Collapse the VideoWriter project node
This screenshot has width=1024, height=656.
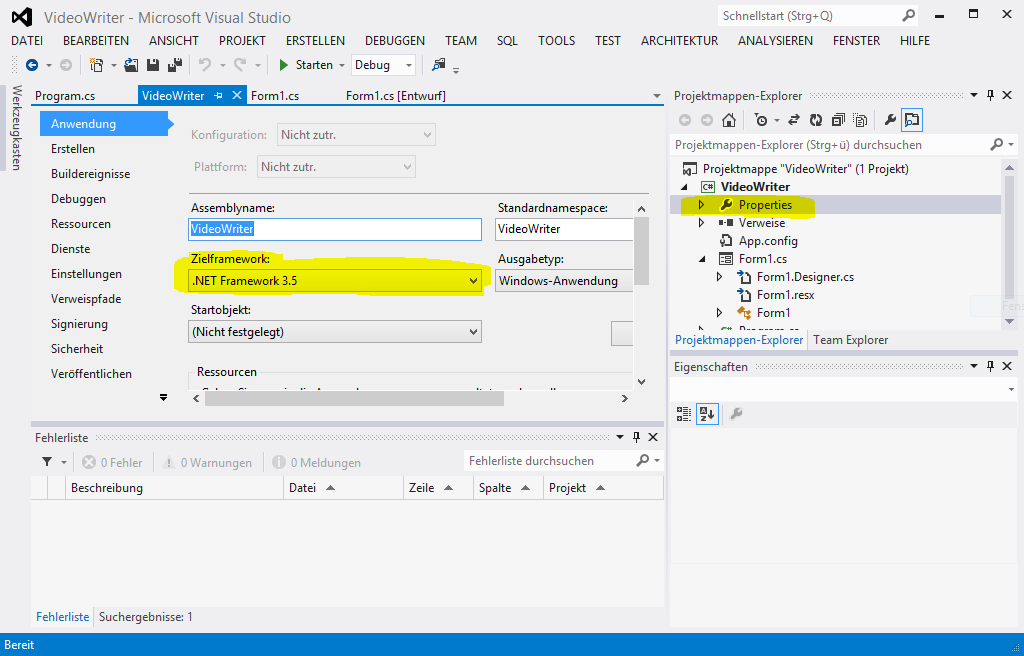684,187
